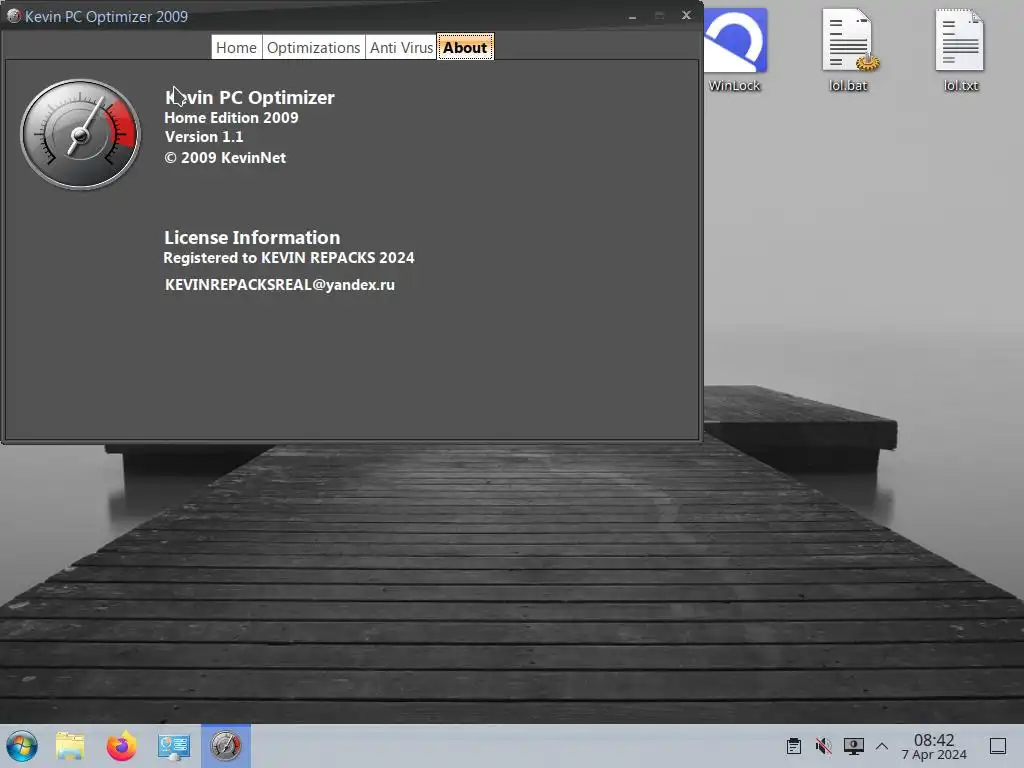
Task: Click the KEVINREPACKSREAL@yandex.ru email text
Action: 280,285
